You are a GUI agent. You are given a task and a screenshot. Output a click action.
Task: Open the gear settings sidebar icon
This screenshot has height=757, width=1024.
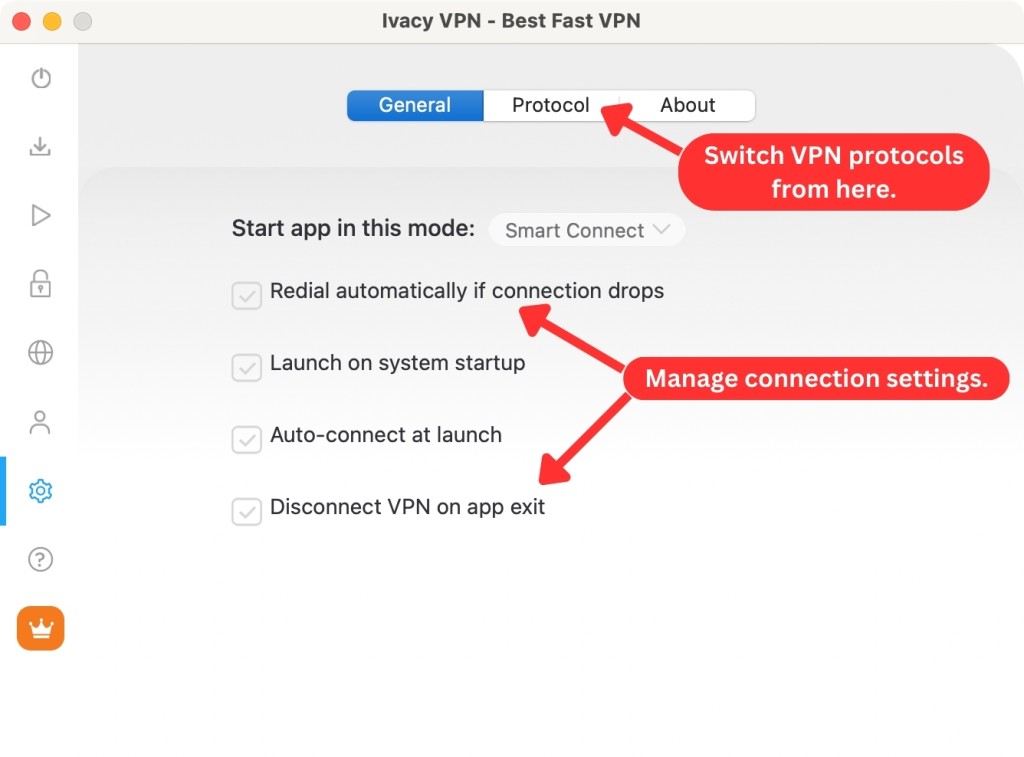click(x=40, y=491)
